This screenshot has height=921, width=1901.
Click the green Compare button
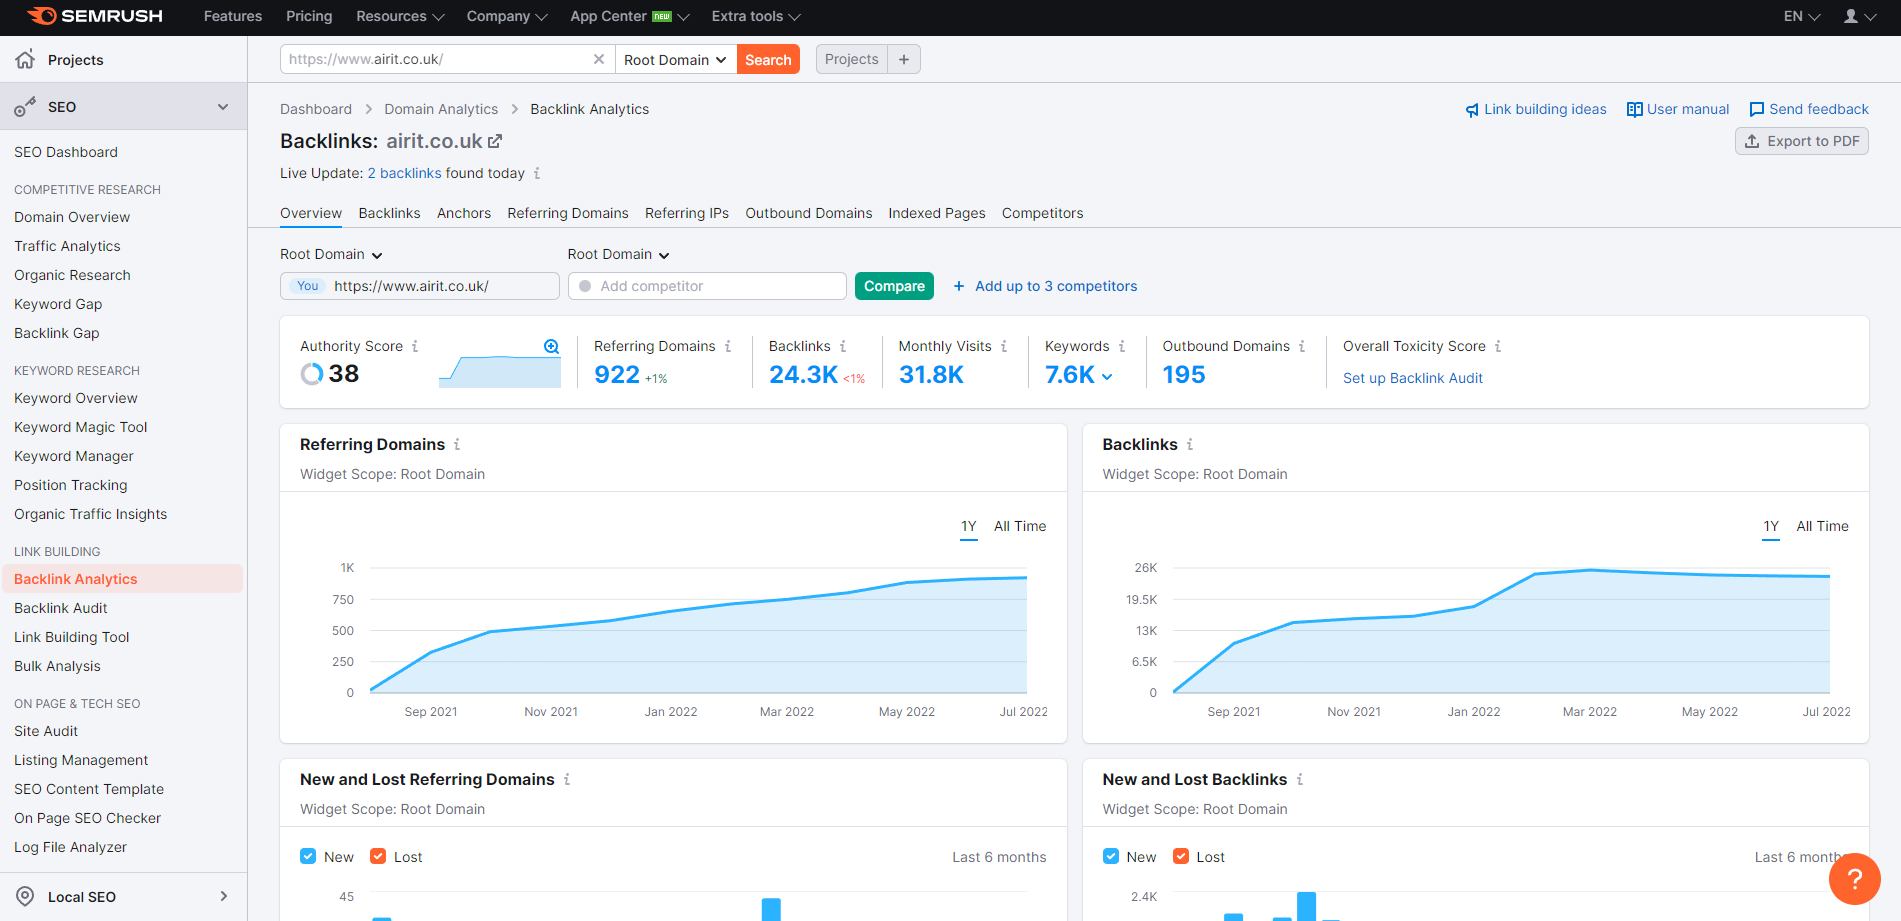pyautogui.click(x=893, y=286)
